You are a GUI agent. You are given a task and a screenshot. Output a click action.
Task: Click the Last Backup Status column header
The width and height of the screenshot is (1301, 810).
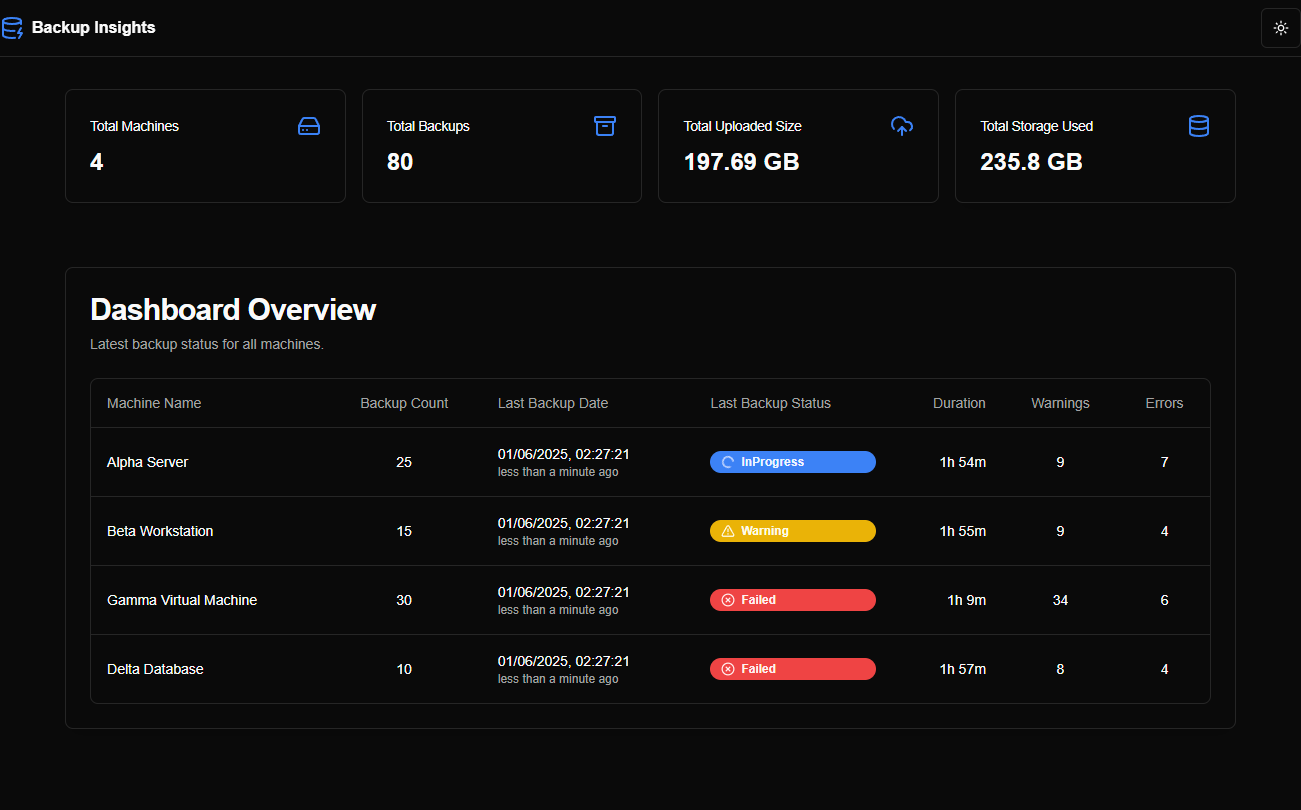770,403
